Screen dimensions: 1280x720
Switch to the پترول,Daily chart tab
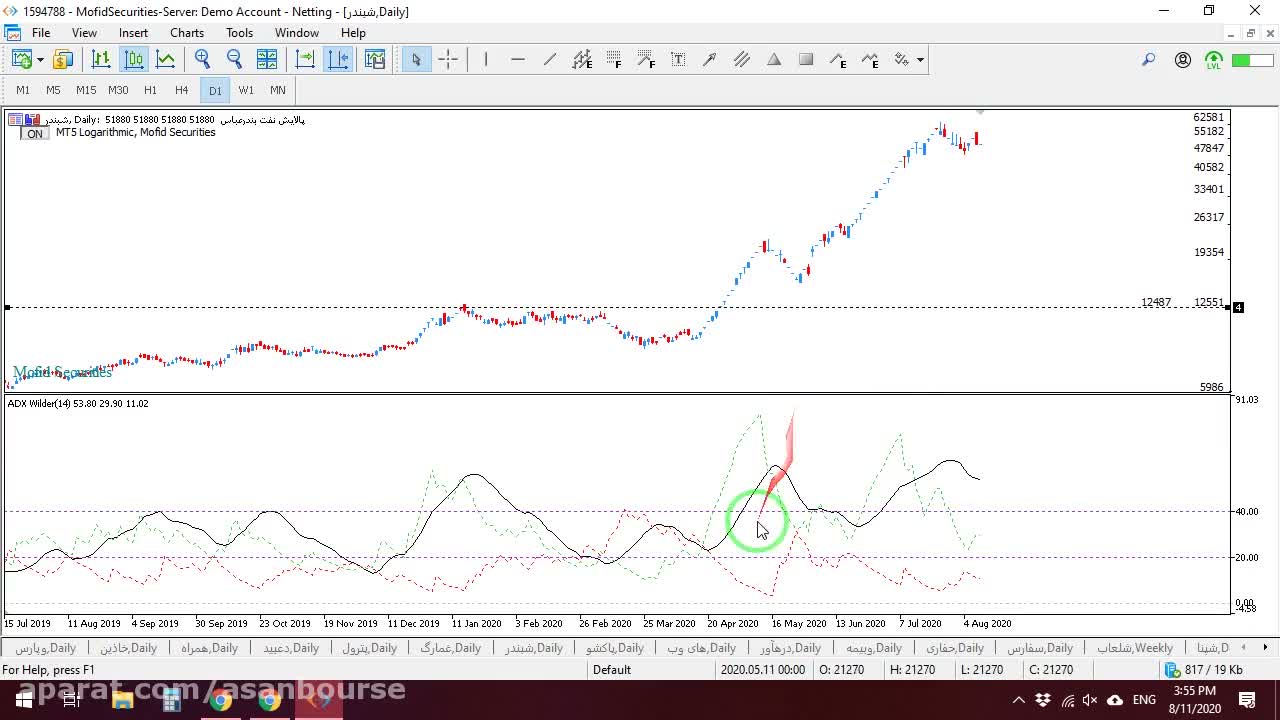coord(369,648)
